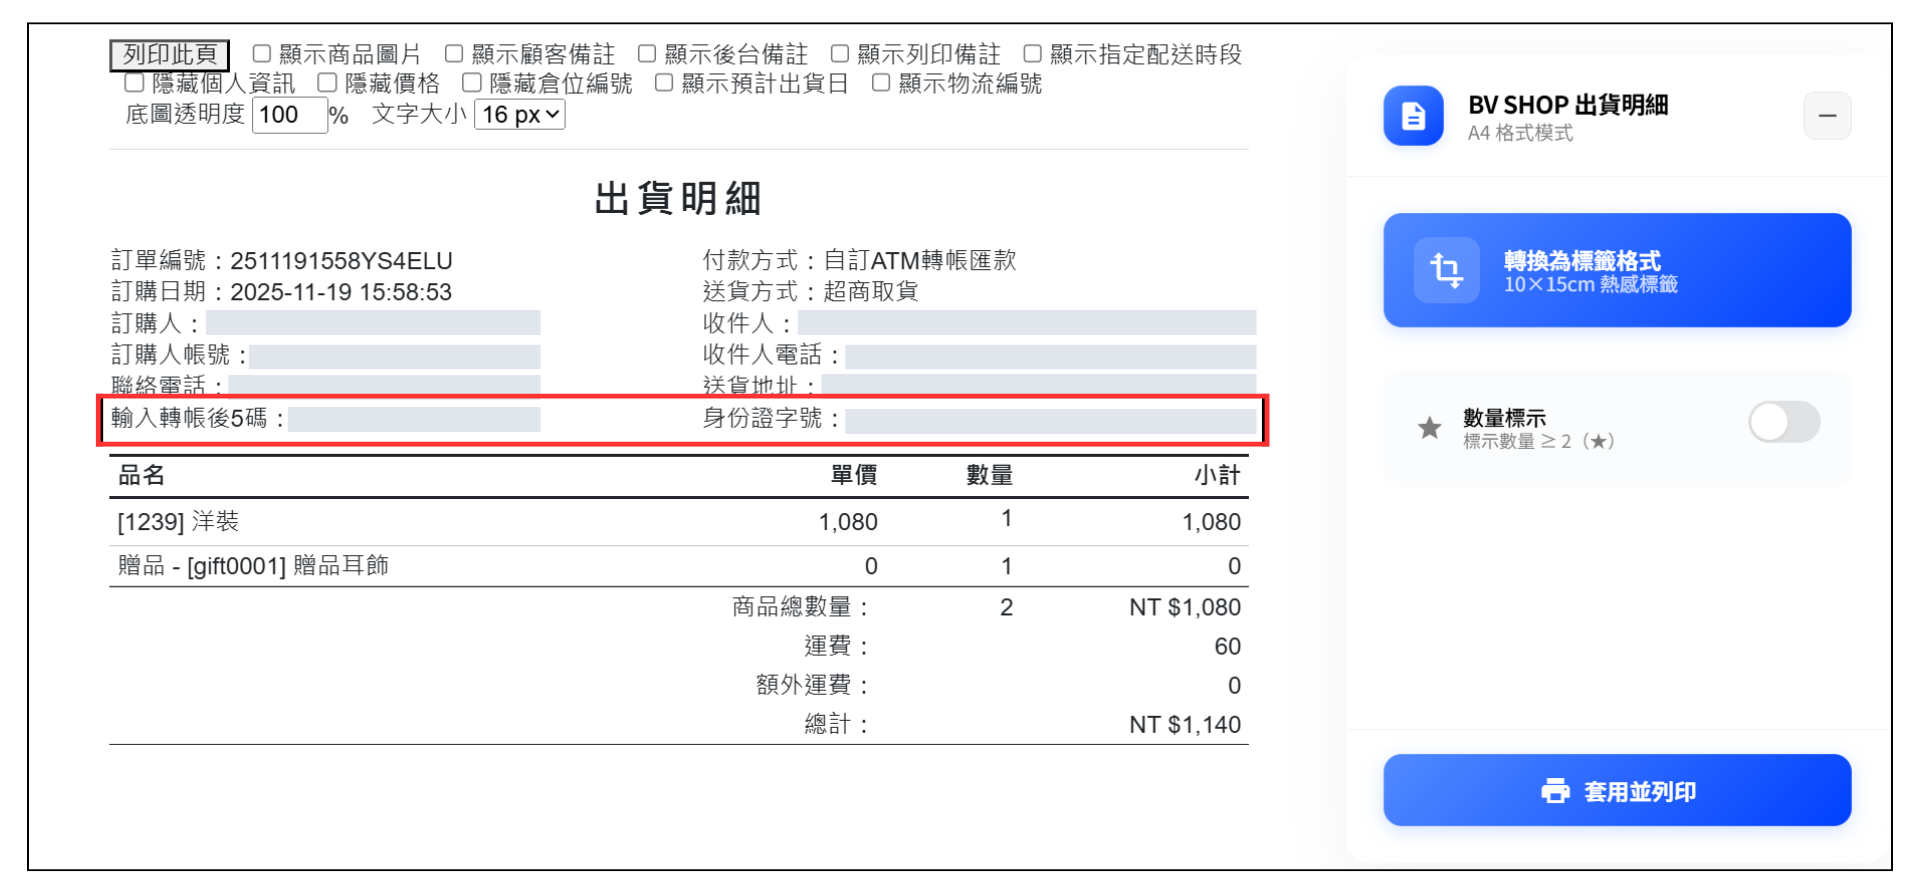Click the BV SHOP document logo icon

pos(1413,116)
